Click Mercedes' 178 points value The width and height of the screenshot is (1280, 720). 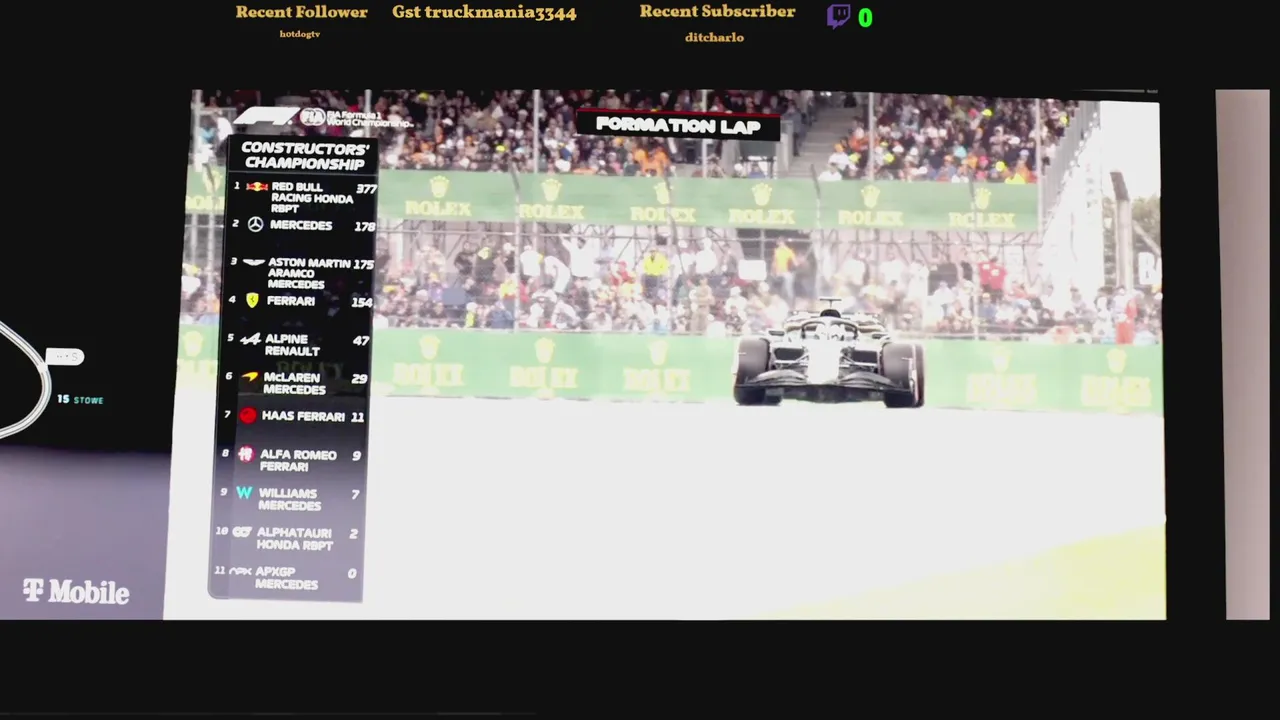pyautogui.click(x=364, y=226)
